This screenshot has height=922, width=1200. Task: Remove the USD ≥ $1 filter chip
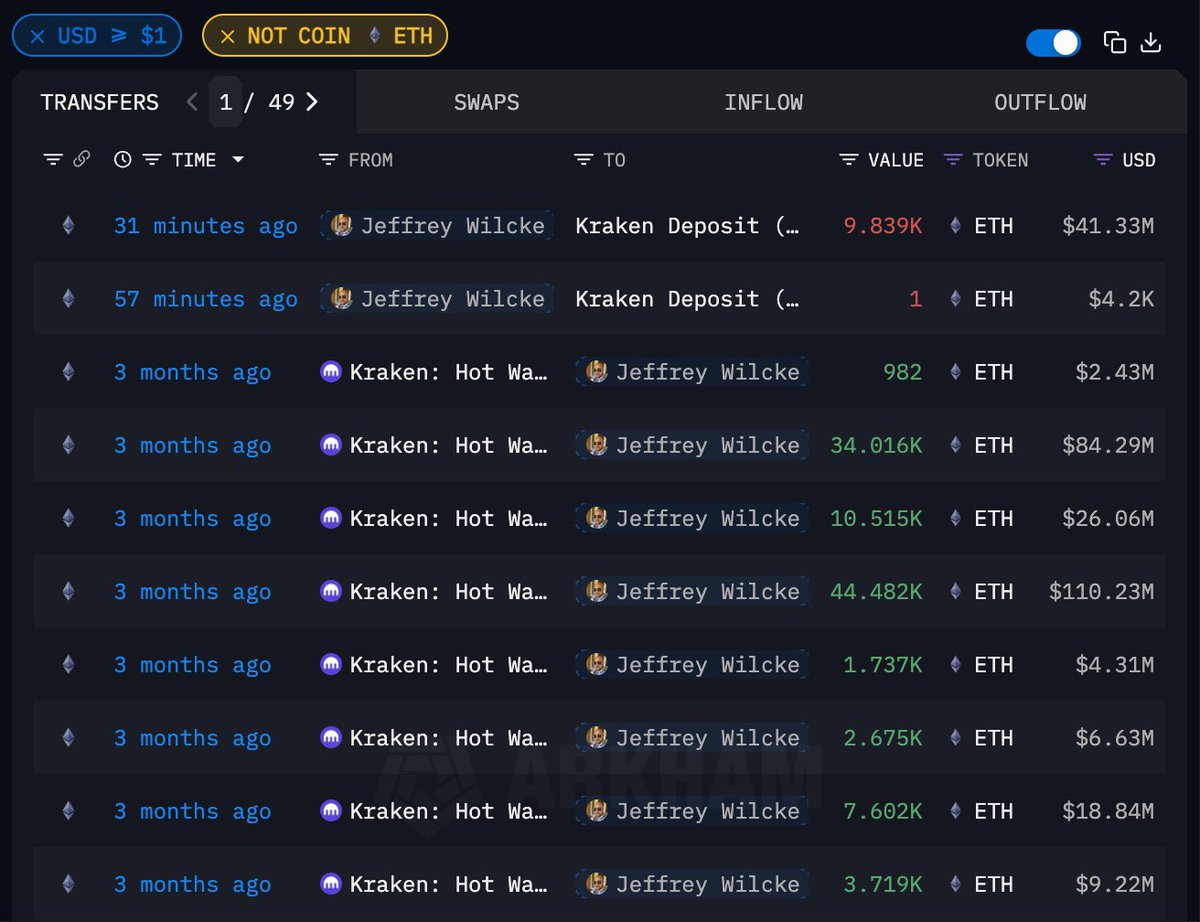click(x=37, y=36)
